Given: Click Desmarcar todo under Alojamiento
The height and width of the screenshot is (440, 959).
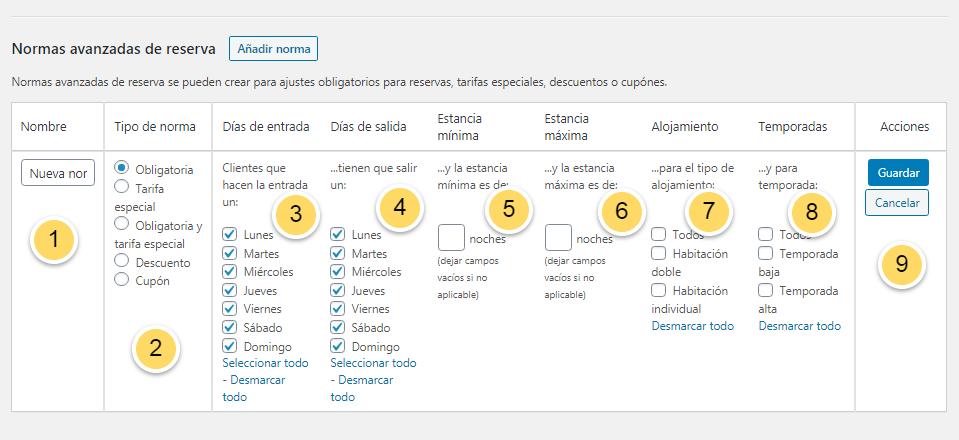Looking at the screenshot, I should pos(692,326).
